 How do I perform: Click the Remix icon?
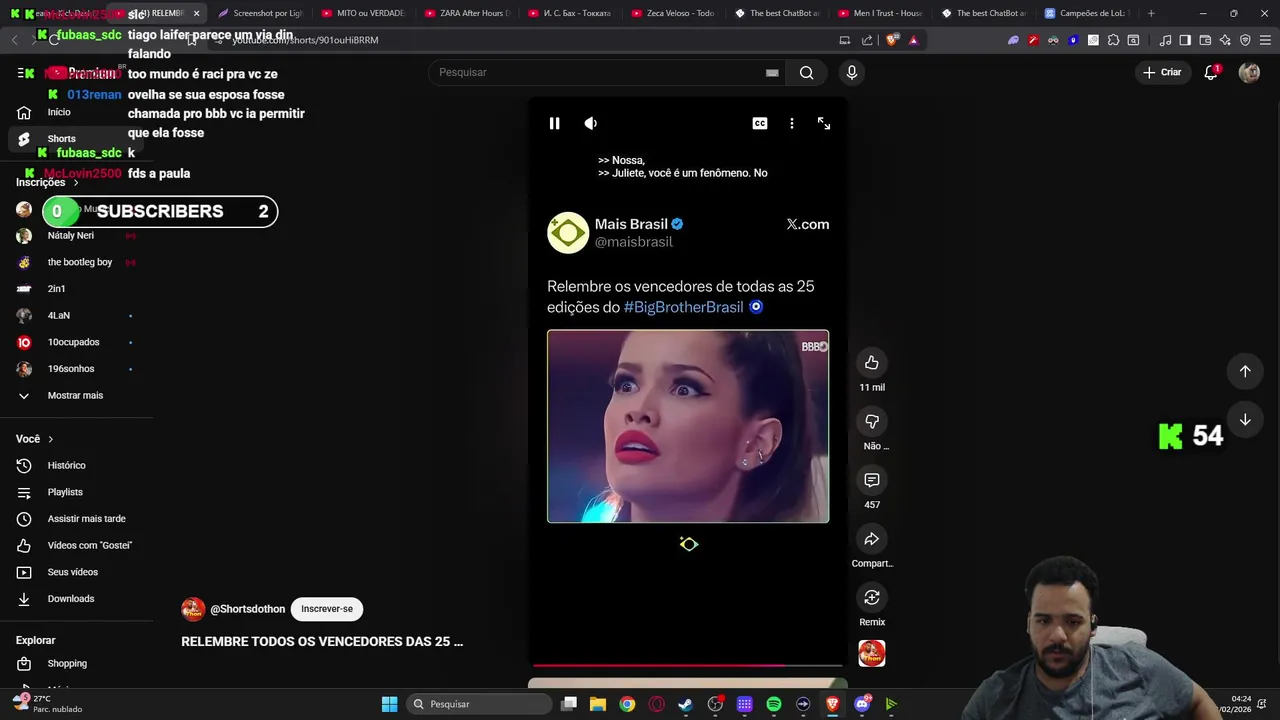(x=872, y=597)
